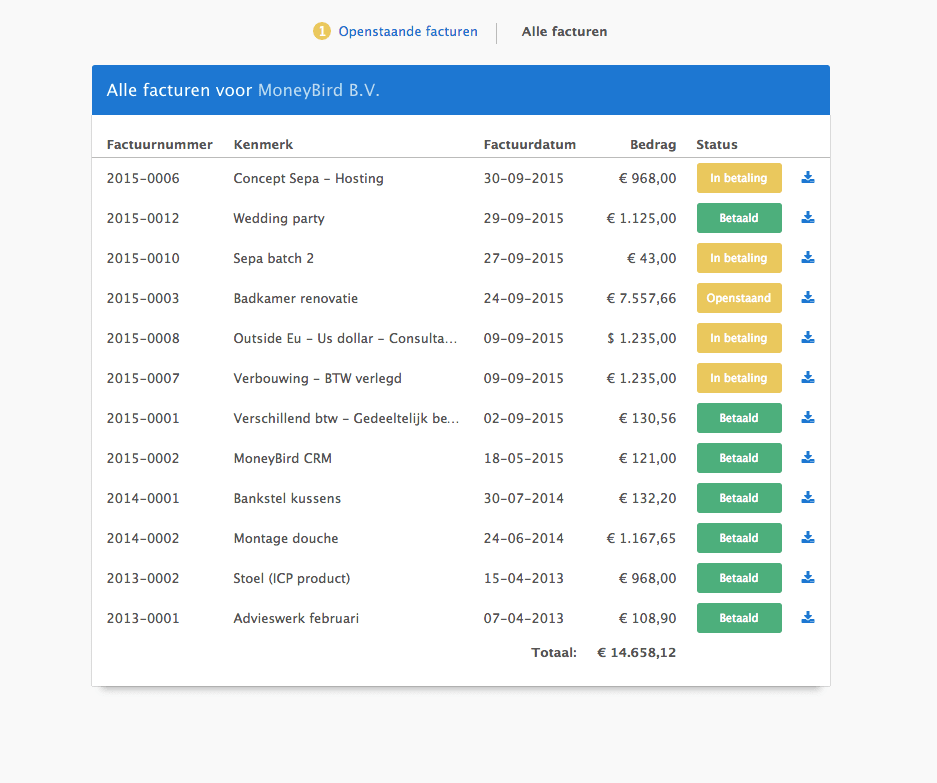This screenshot has width=937, height=783.
Task: Download invoice 2015-0002 MoneyBird CRM
Action: pyautogui.click(x=808, y=458)
